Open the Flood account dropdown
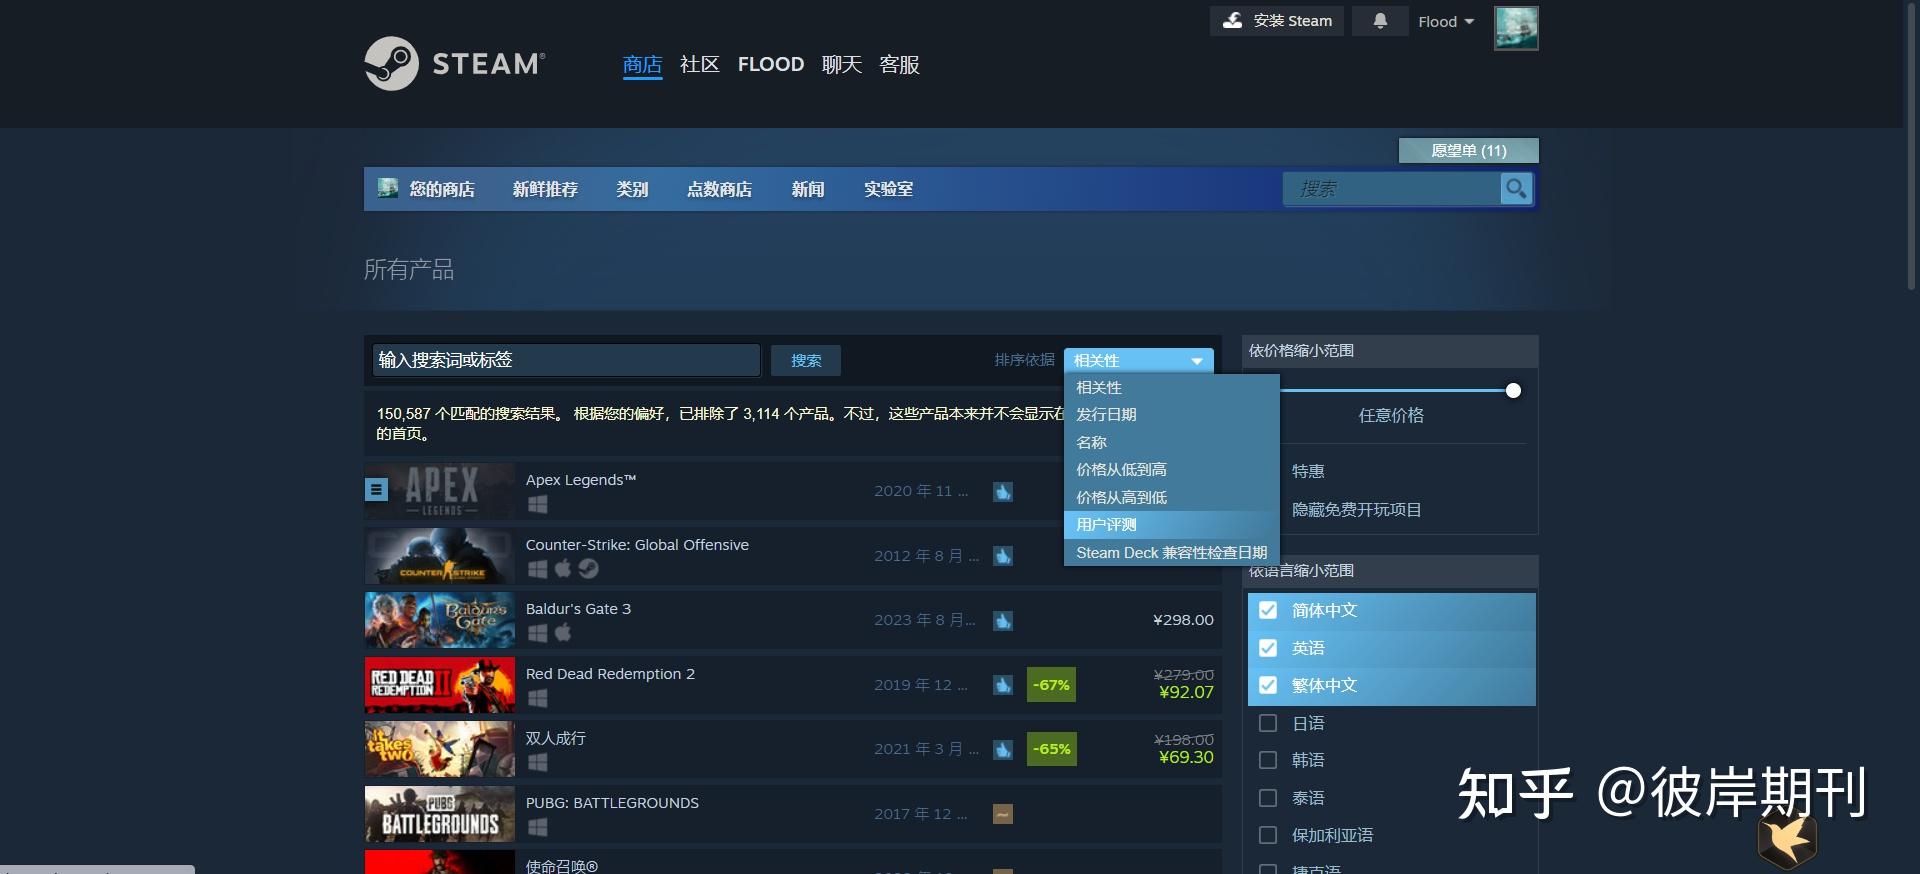The image size is (1920, 874). point(1446,21)
